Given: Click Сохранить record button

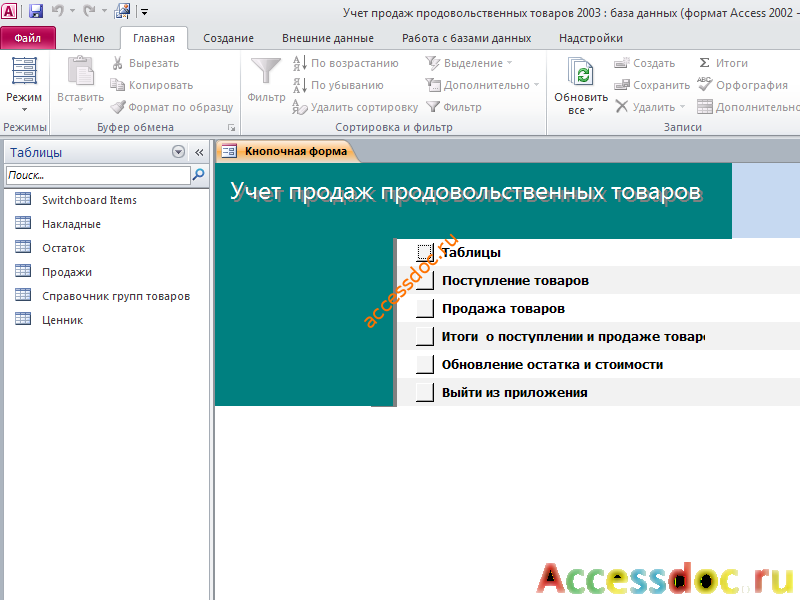Looking at the screenshot, I should point(652,85).
